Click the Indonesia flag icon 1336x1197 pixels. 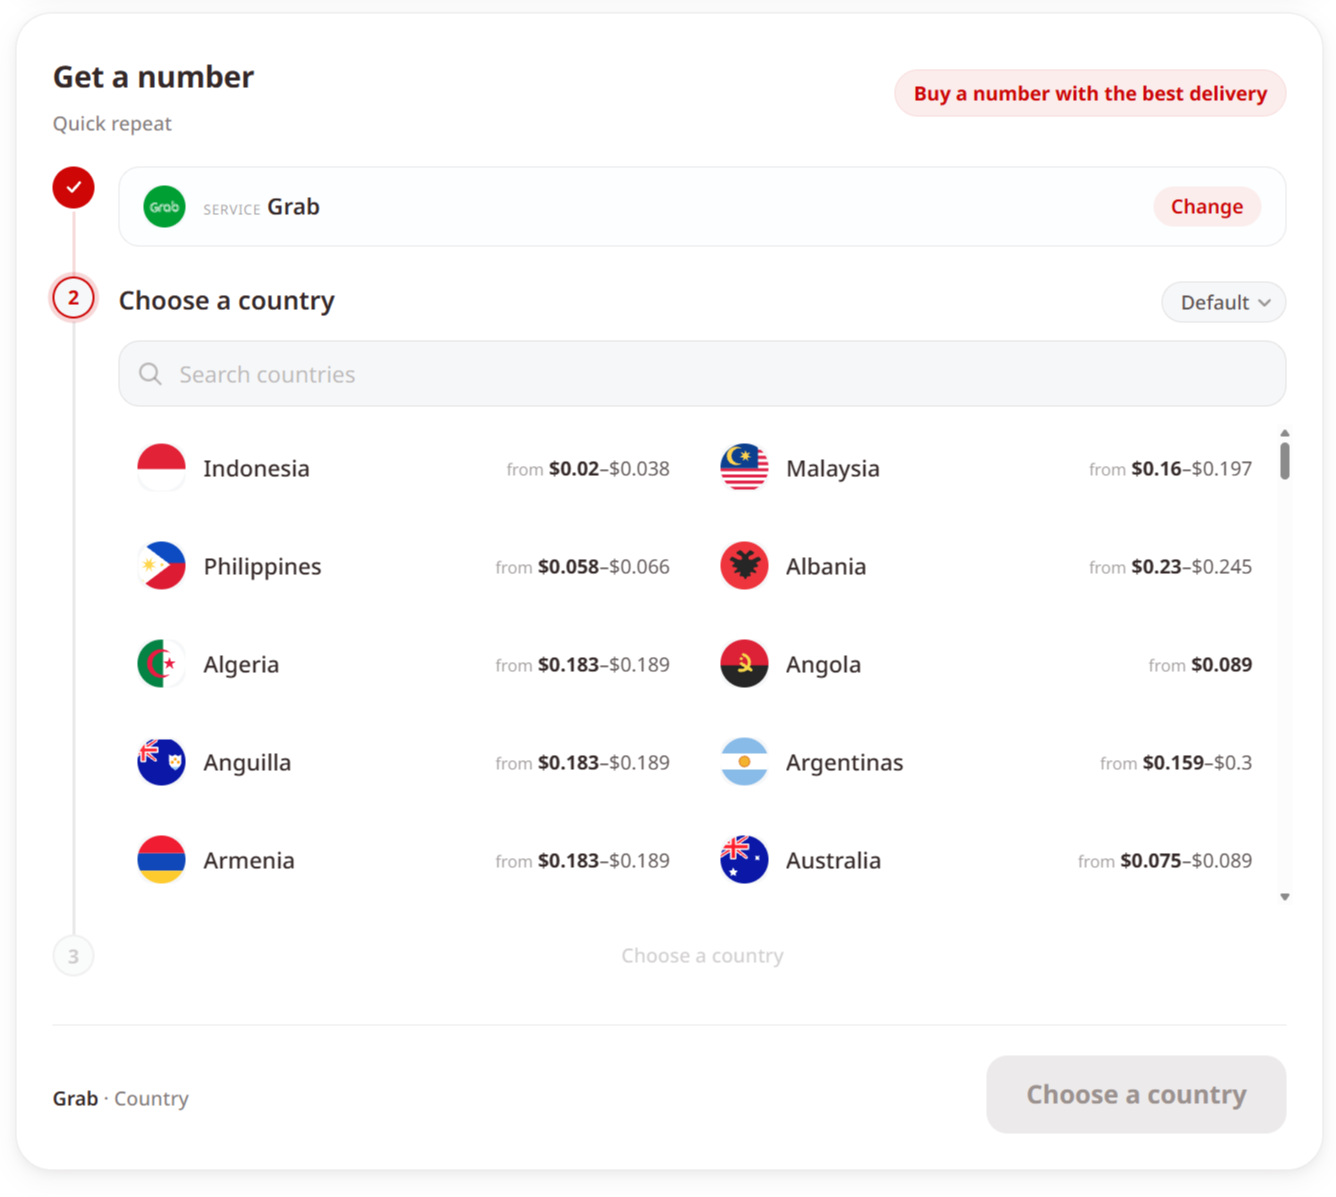pos(161,468)
